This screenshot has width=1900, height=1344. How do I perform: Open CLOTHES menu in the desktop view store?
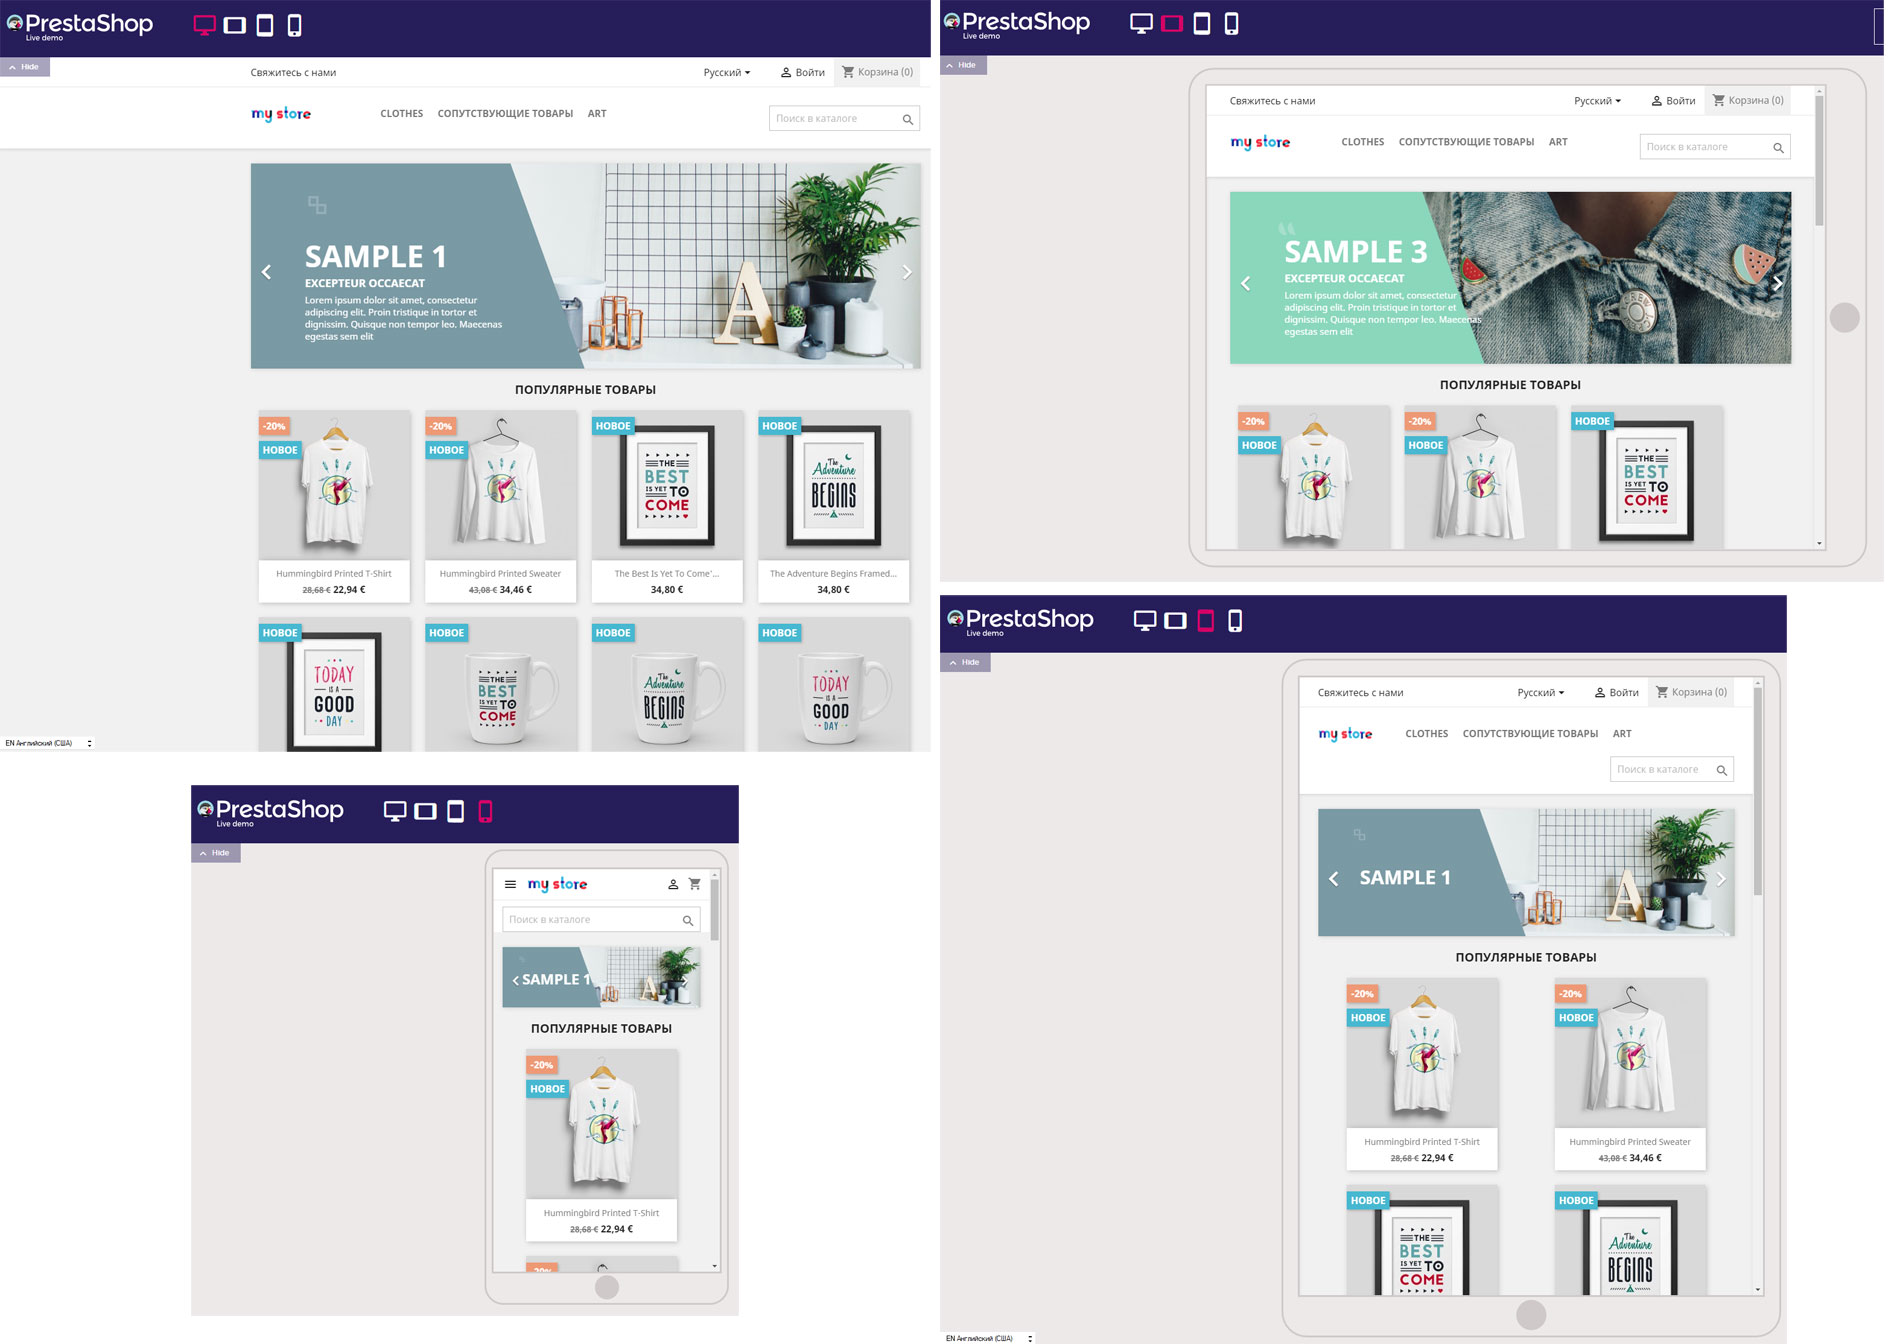click(401, 114)
